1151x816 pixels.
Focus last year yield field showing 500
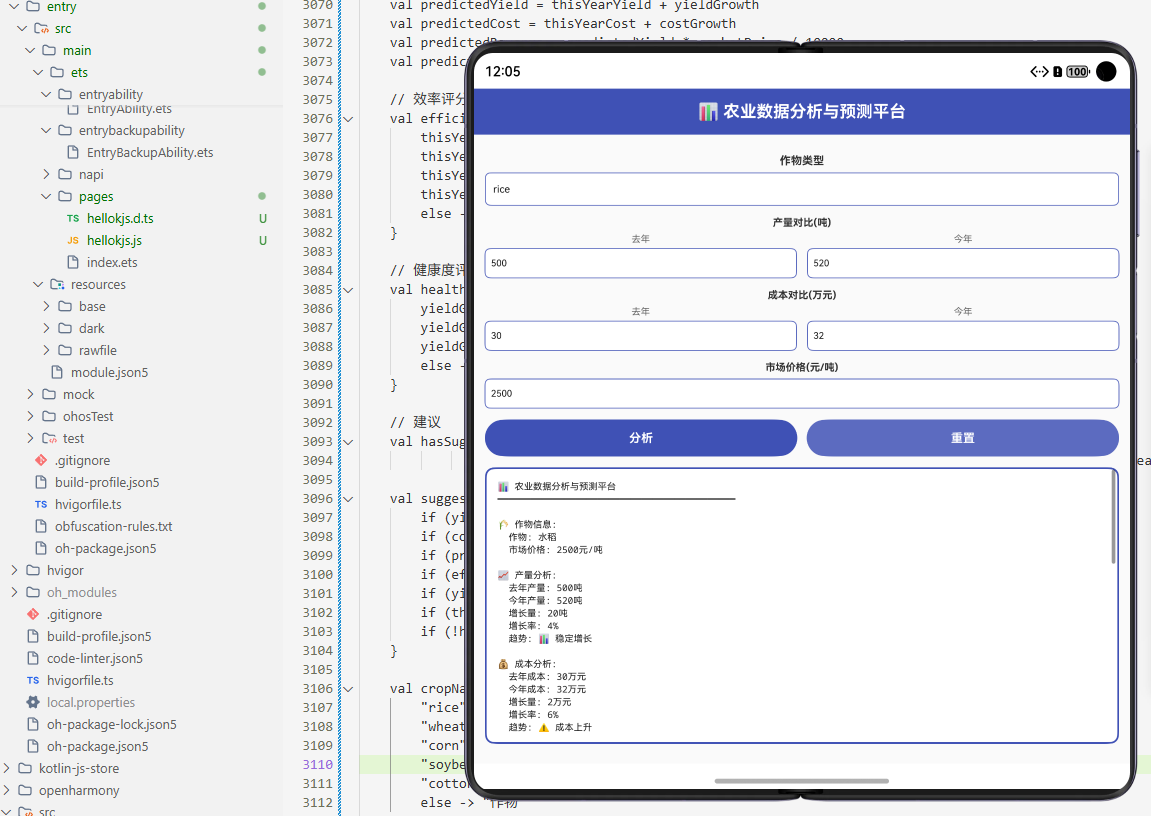tap(640, 263)
